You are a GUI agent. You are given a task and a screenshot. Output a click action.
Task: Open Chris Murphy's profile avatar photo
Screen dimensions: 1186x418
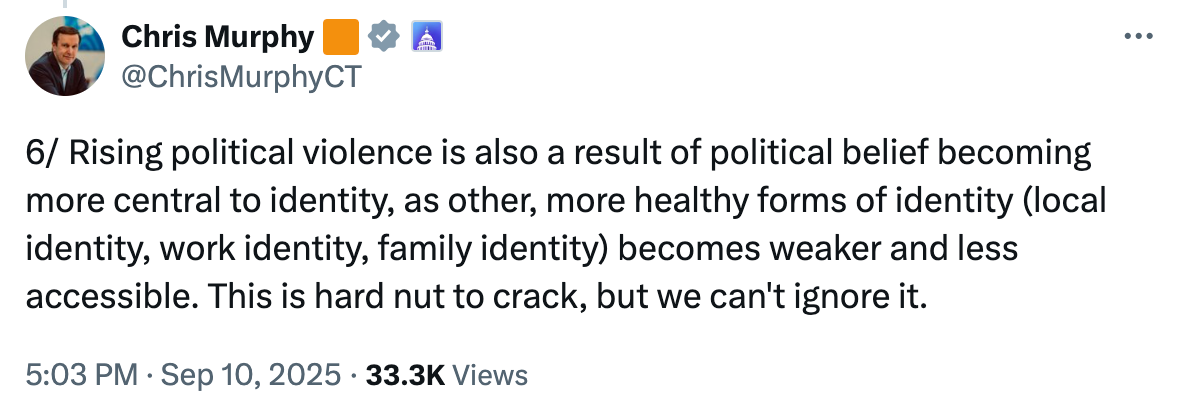tap(65, 56)
